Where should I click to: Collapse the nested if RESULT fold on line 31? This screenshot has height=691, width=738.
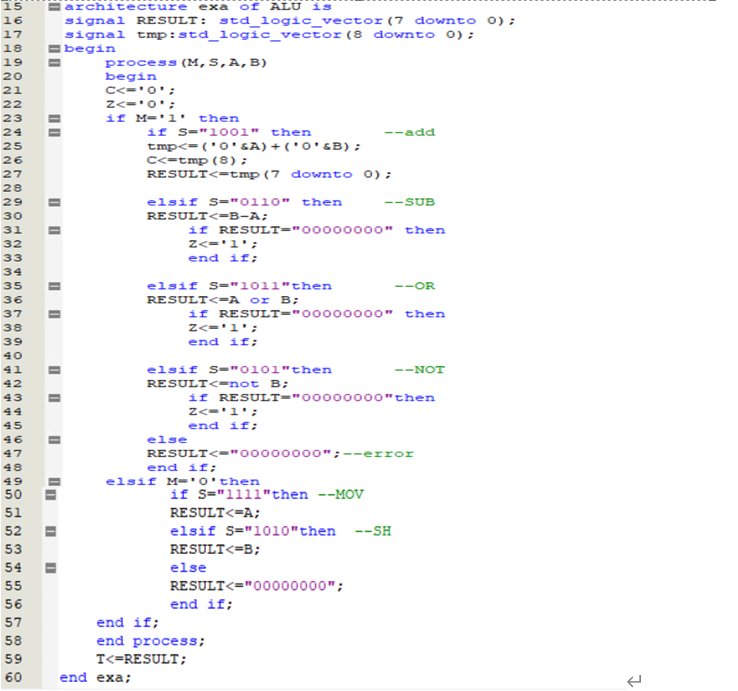coord(55,230)
